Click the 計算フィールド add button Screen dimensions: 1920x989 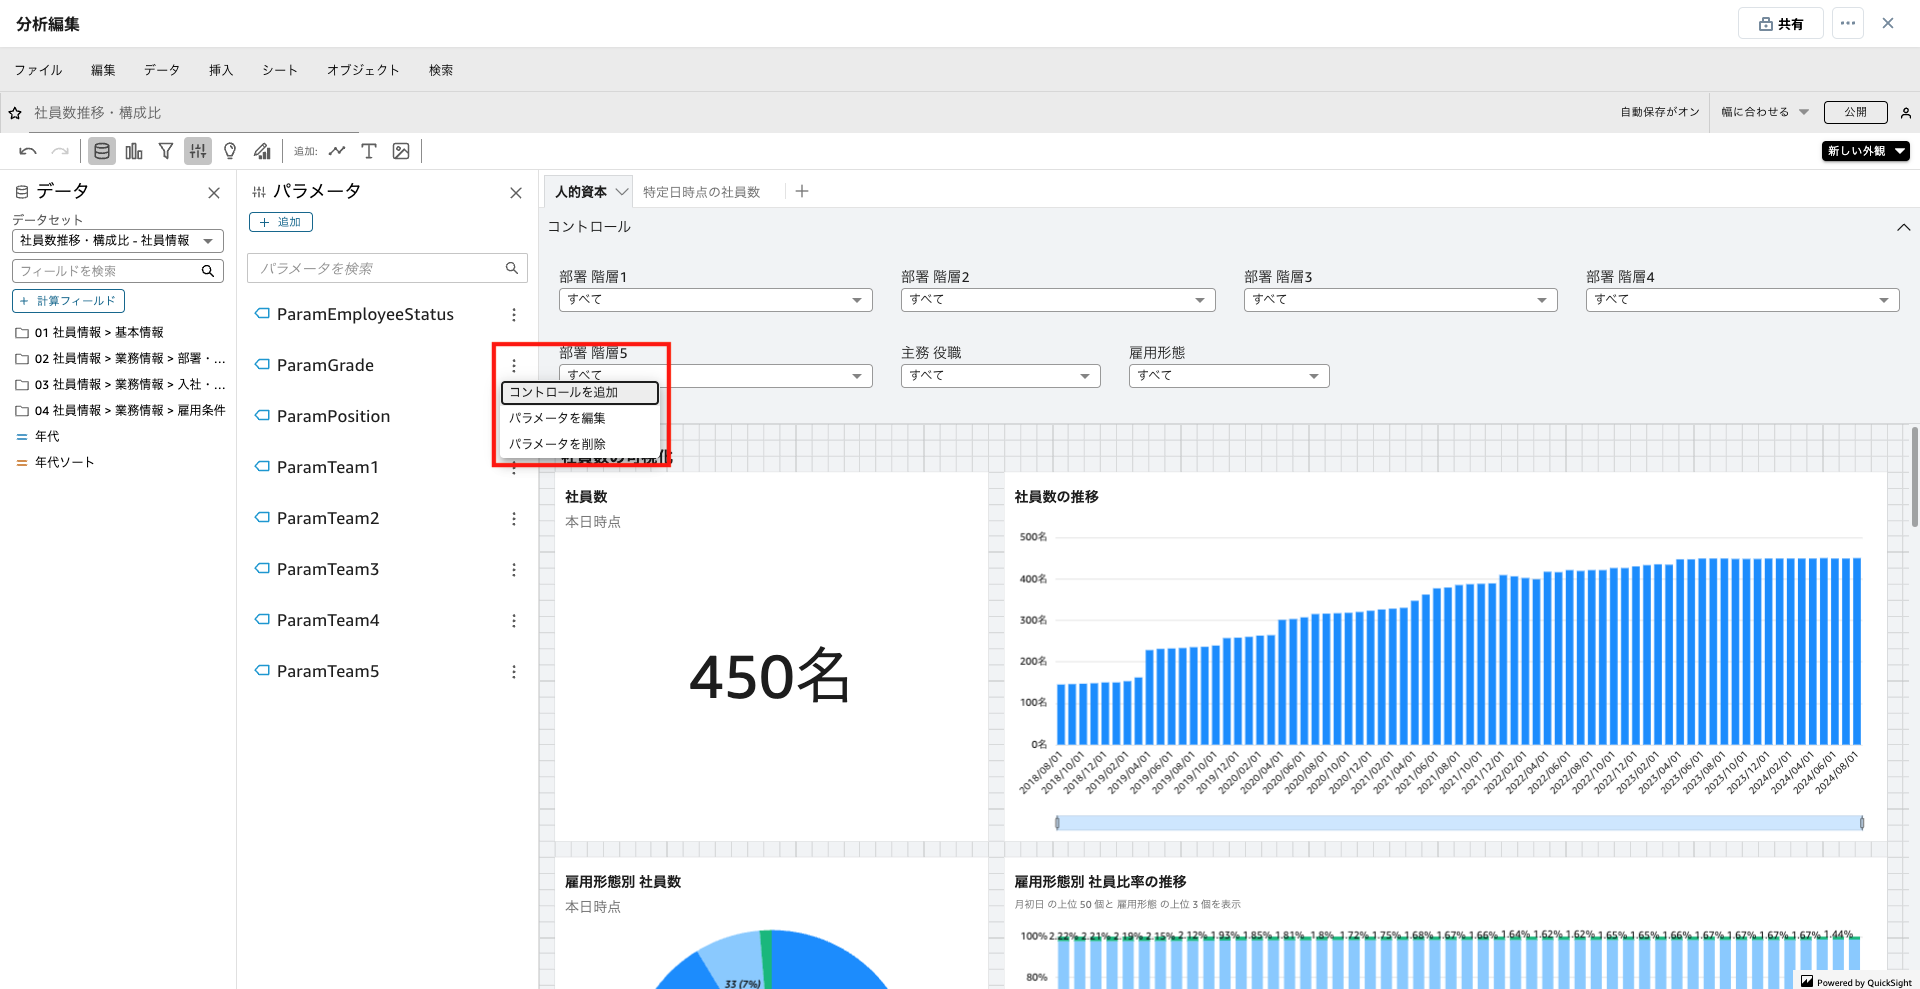(68, 301)
